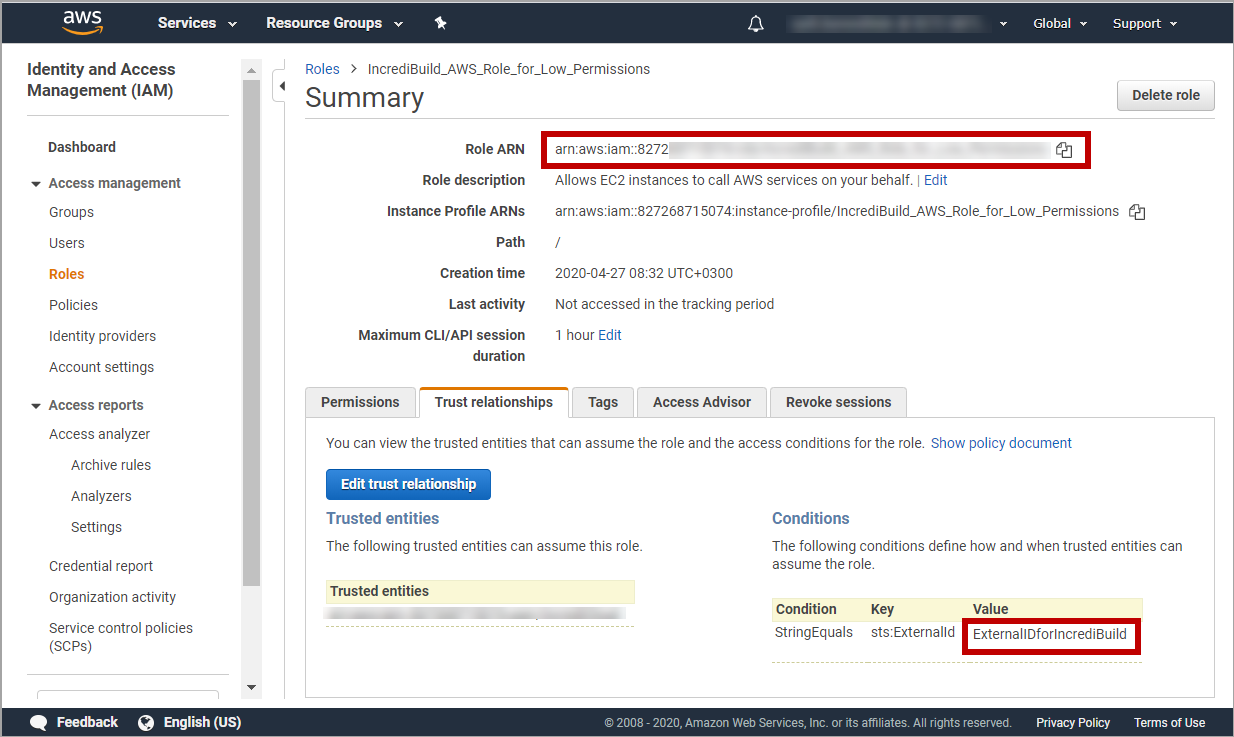1234x737 pixels.
Task: Click English (US) language selector
Action: click(203, 722)
